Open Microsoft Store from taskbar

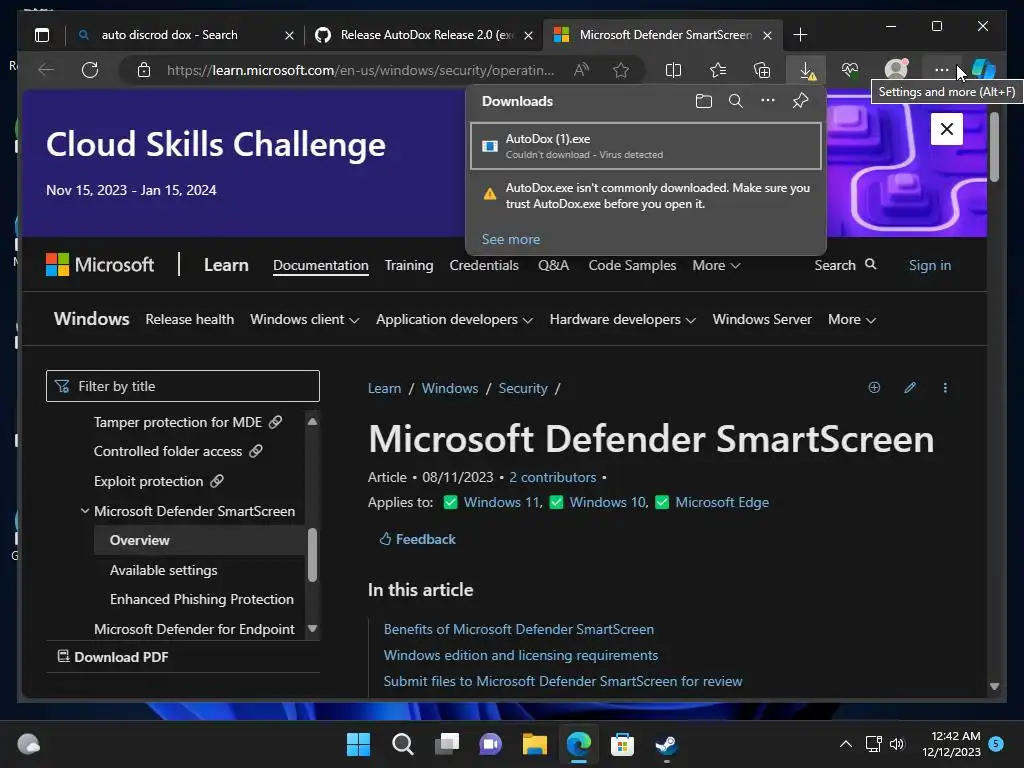[622, 744]
